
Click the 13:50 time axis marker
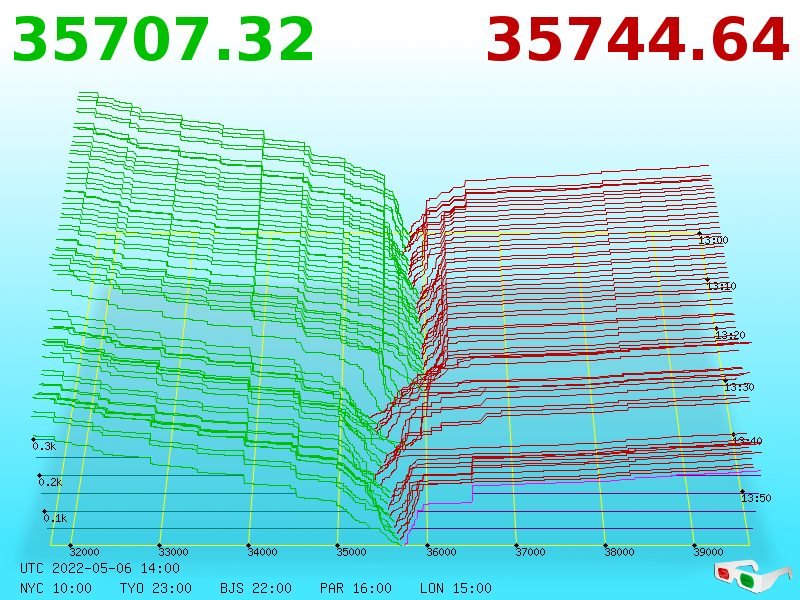click(x=756, y=498)
